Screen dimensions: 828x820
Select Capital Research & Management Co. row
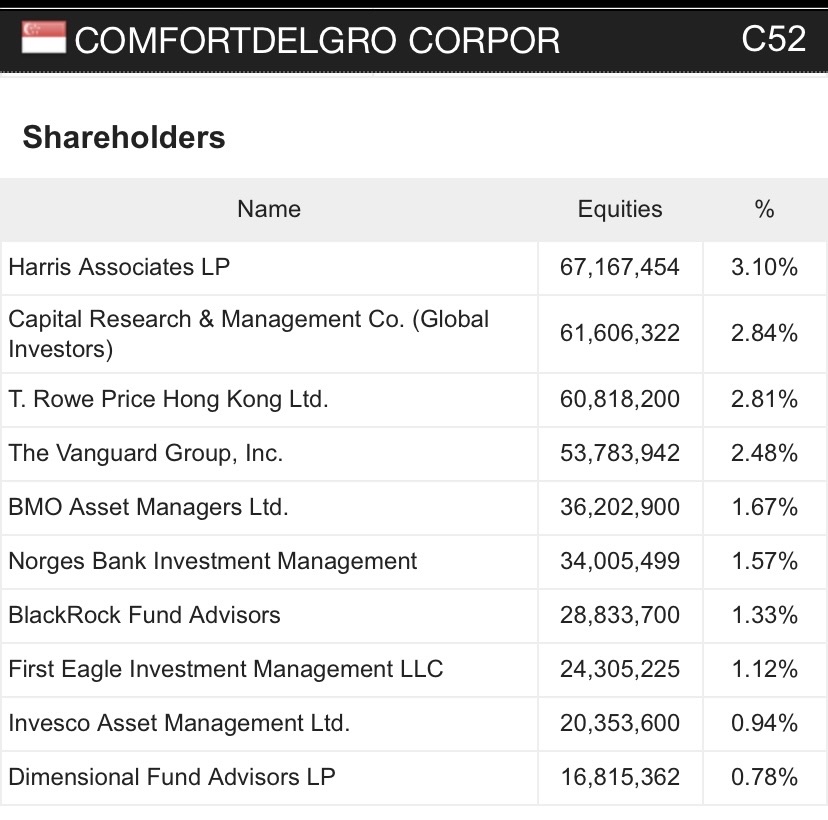pyautogui.click(x=248, y=333)
